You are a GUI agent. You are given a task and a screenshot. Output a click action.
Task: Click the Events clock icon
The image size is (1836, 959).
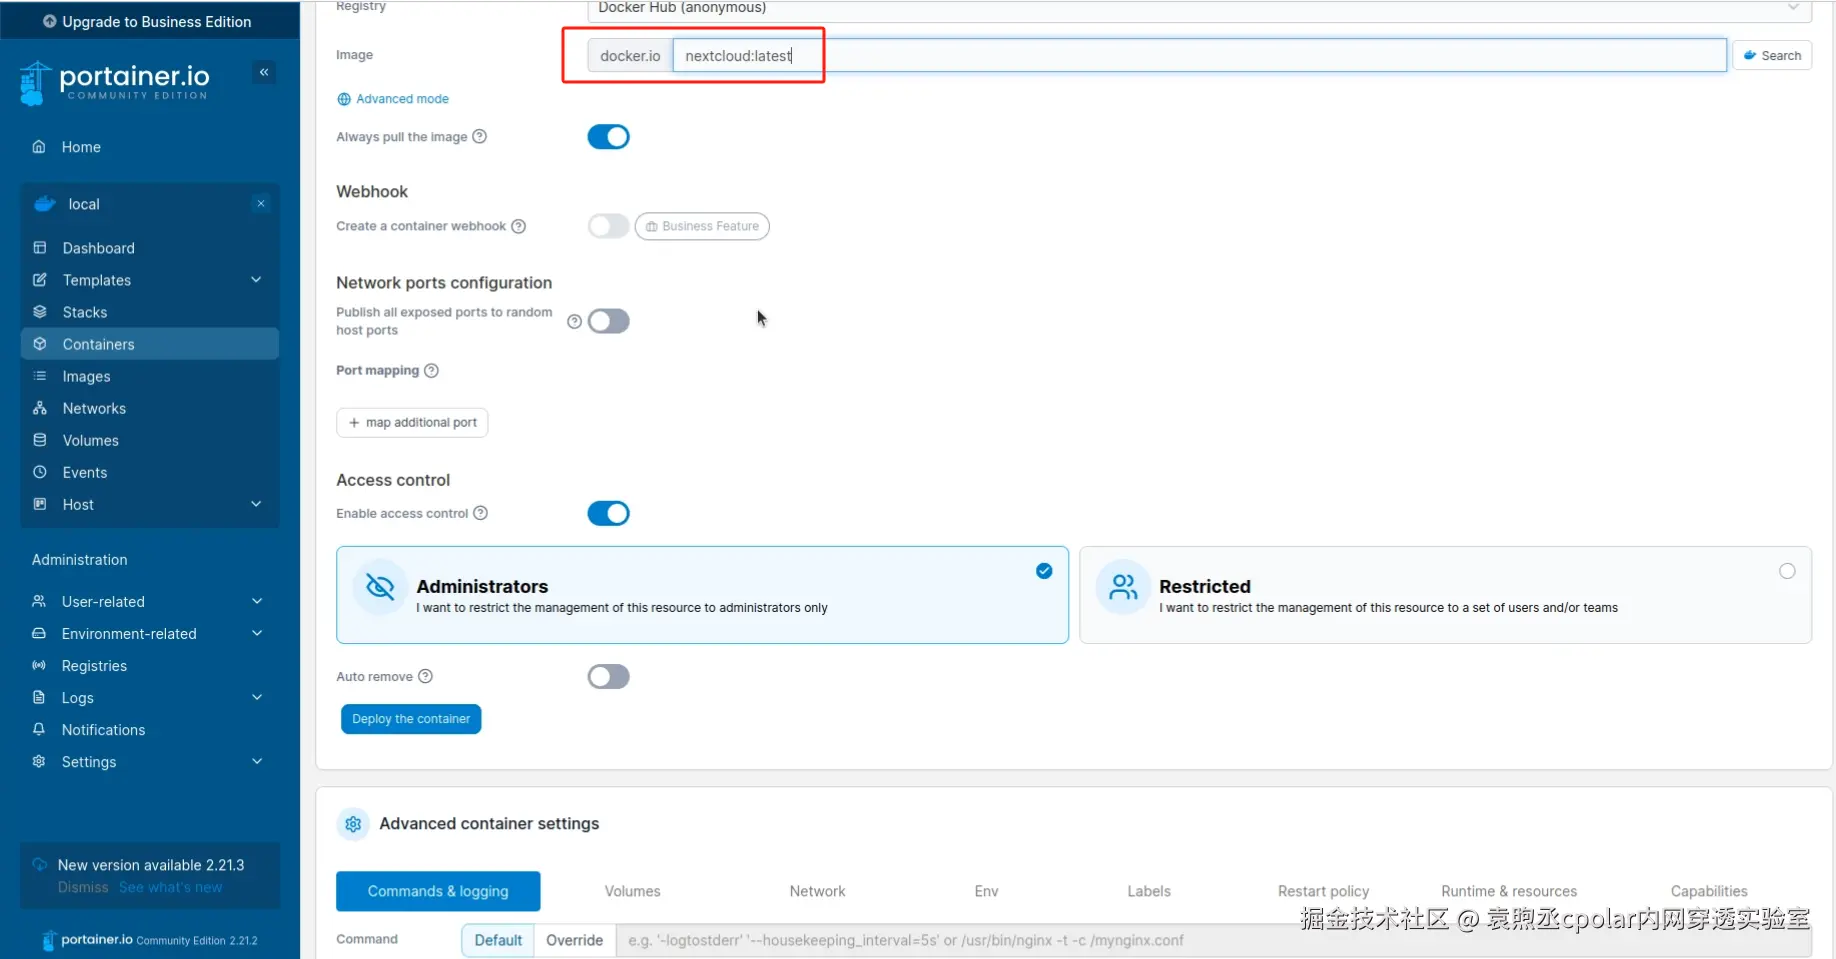pyautogui.click(x=40, y=472)
